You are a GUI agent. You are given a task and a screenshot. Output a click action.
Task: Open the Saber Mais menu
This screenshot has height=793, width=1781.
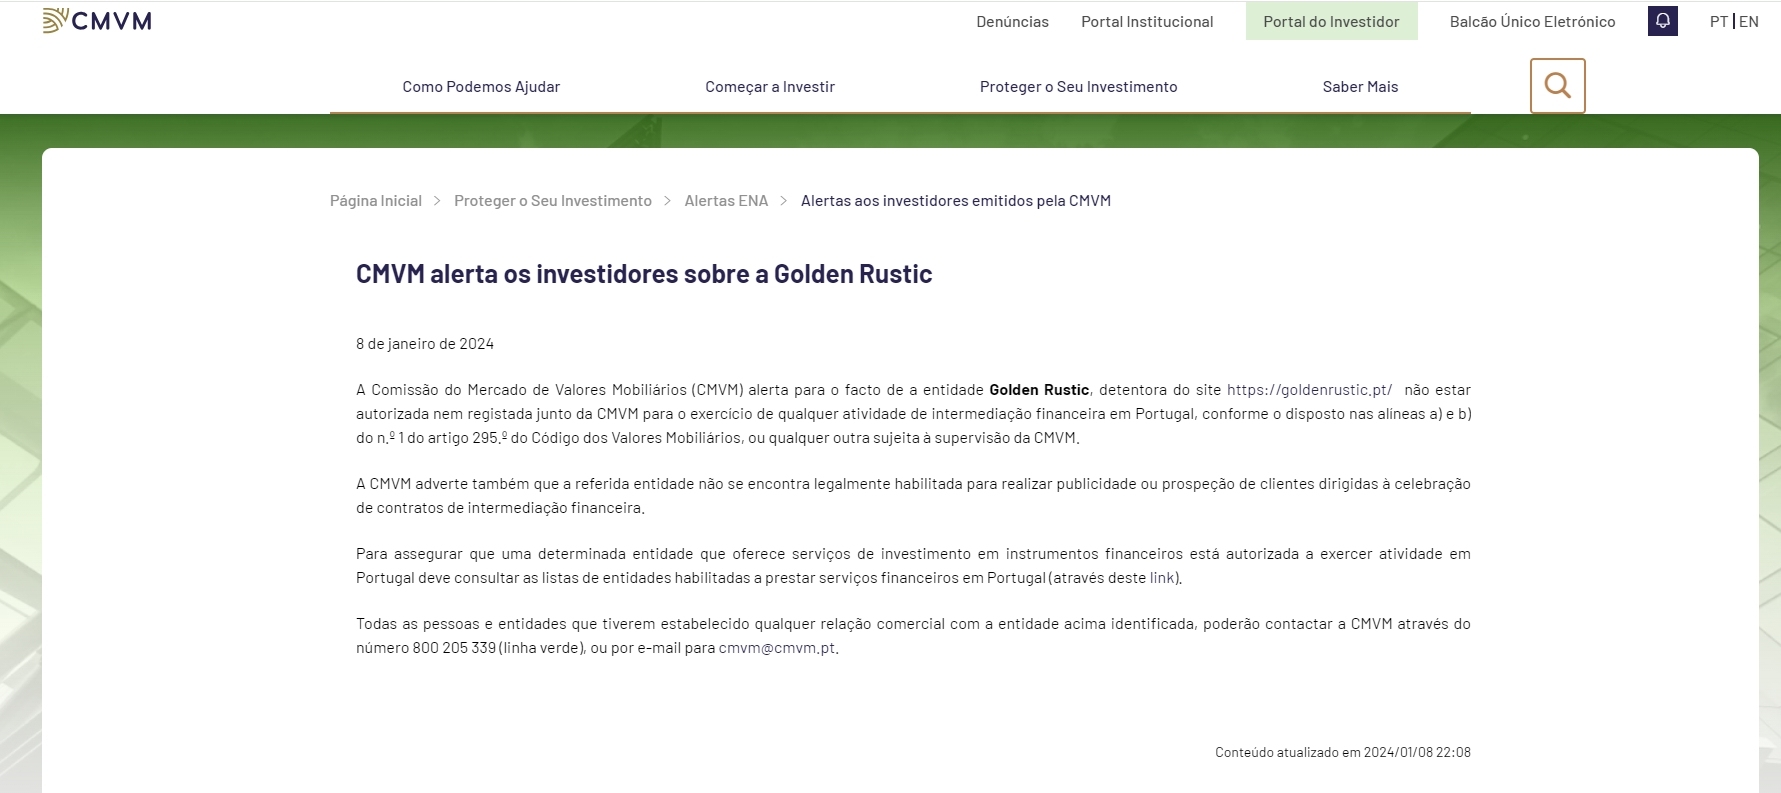tap(1360, 87)
